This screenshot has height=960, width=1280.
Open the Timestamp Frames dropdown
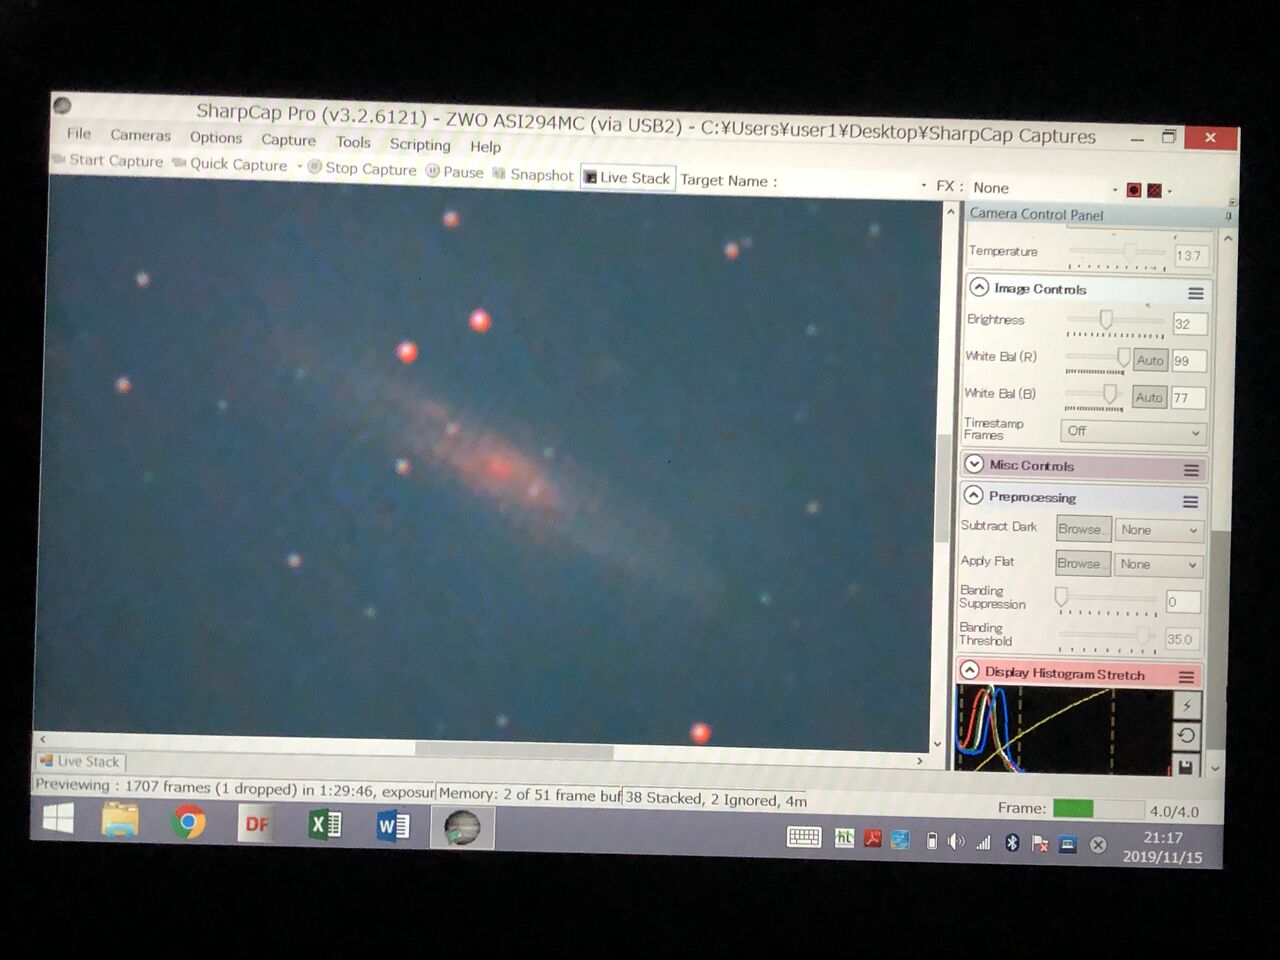(x=1132, y=432)
